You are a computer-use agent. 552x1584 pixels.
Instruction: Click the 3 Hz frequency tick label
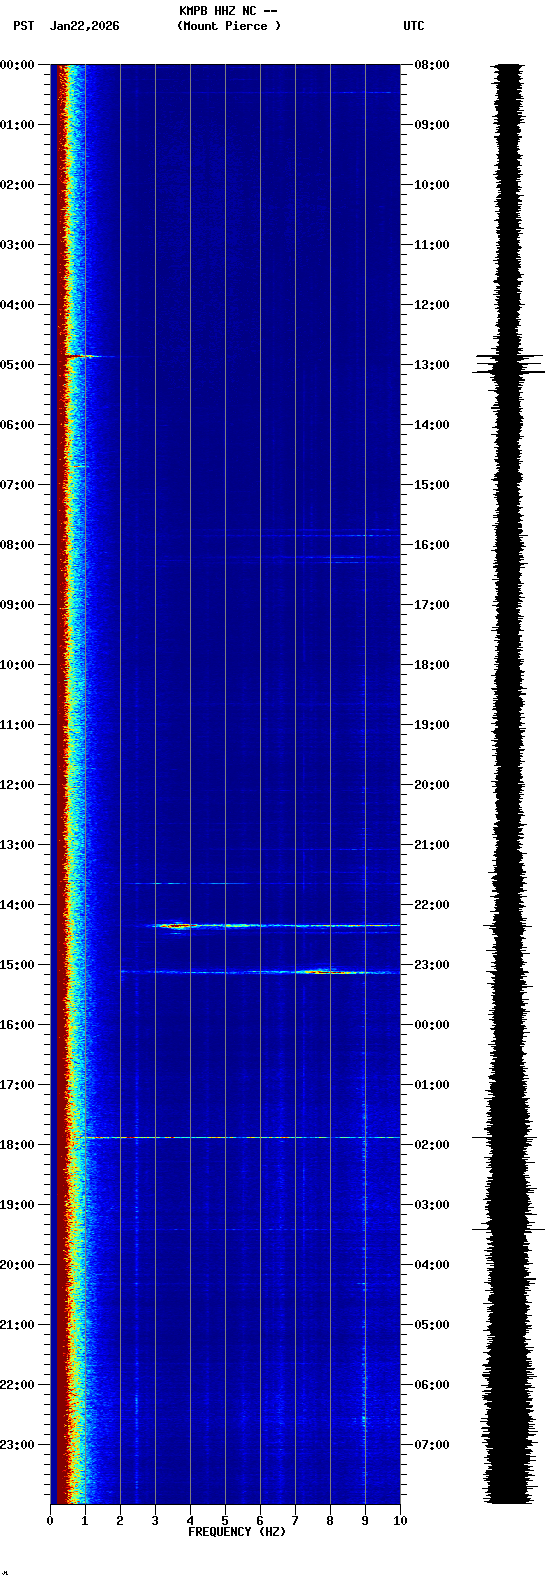coord(155,1521)
